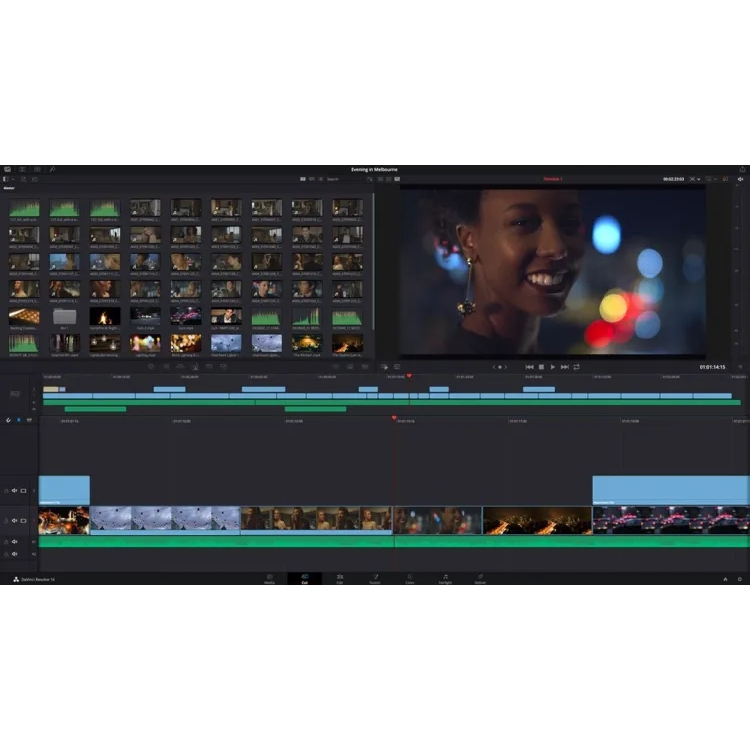Toggle the Loop playback button
The width and height of the screenshot is (750, 750).
(x=577, y=367)
